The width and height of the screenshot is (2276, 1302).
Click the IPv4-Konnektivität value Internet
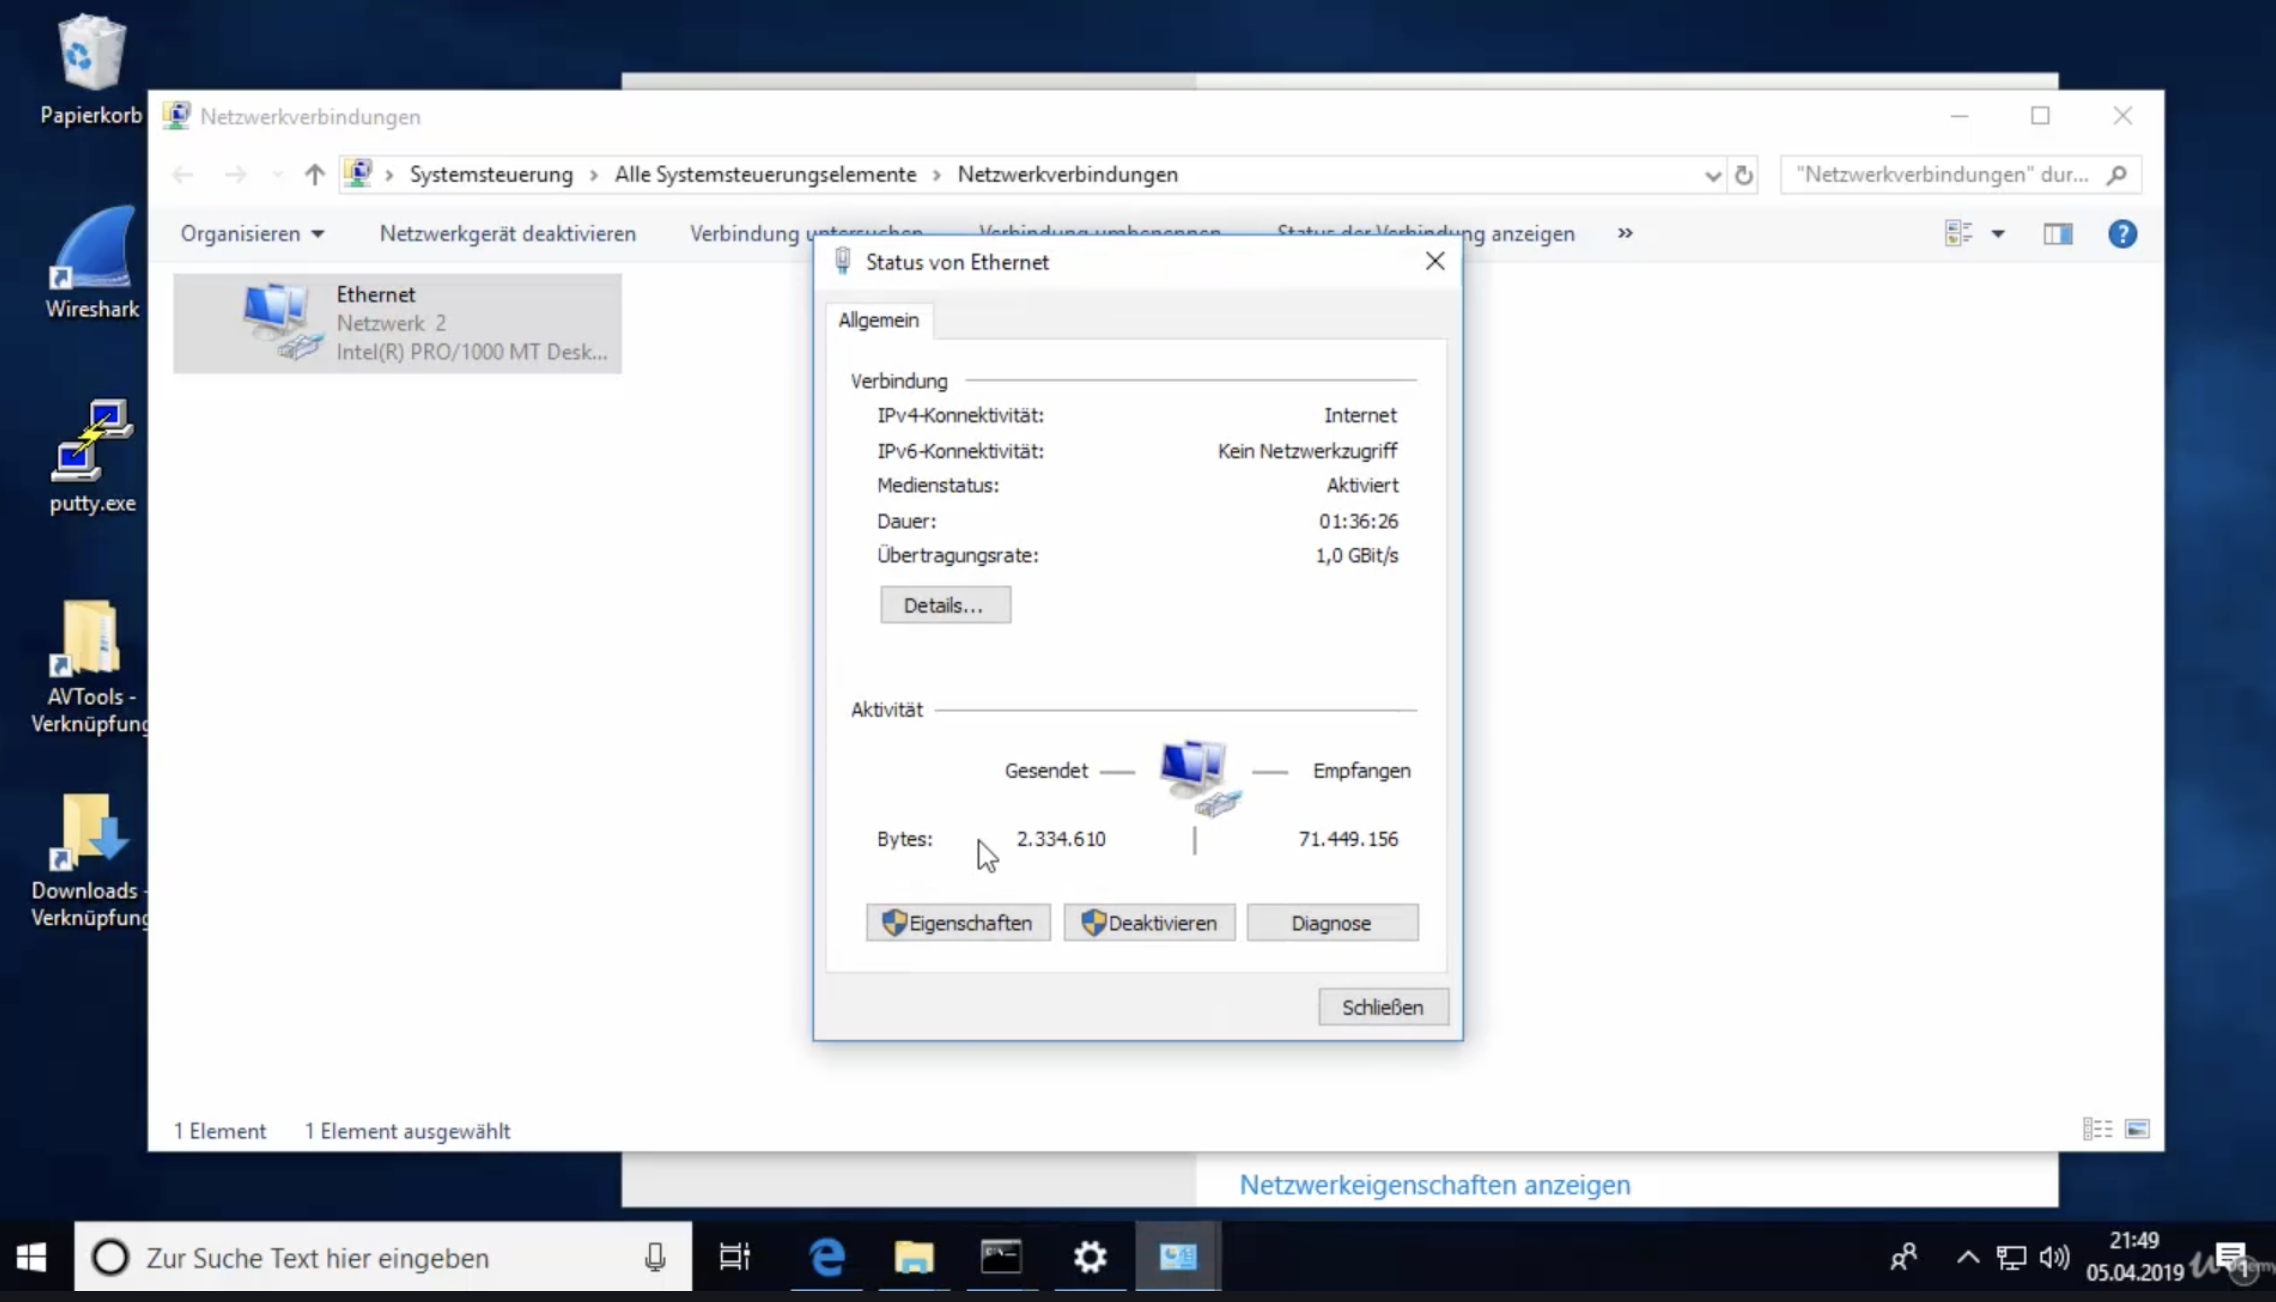1360,415
